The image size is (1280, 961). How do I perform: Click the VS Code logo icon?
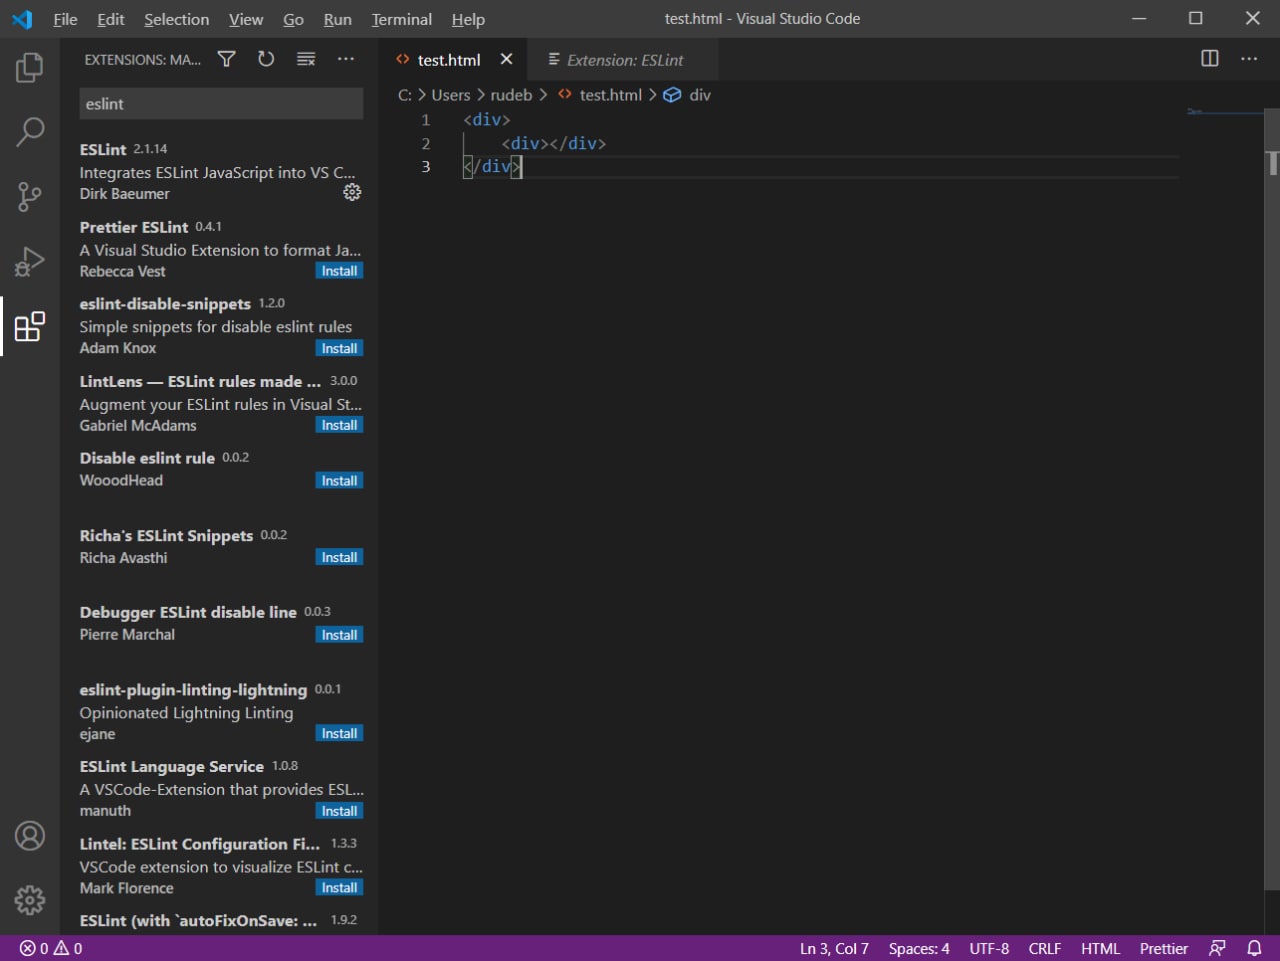tap(22, 19)
